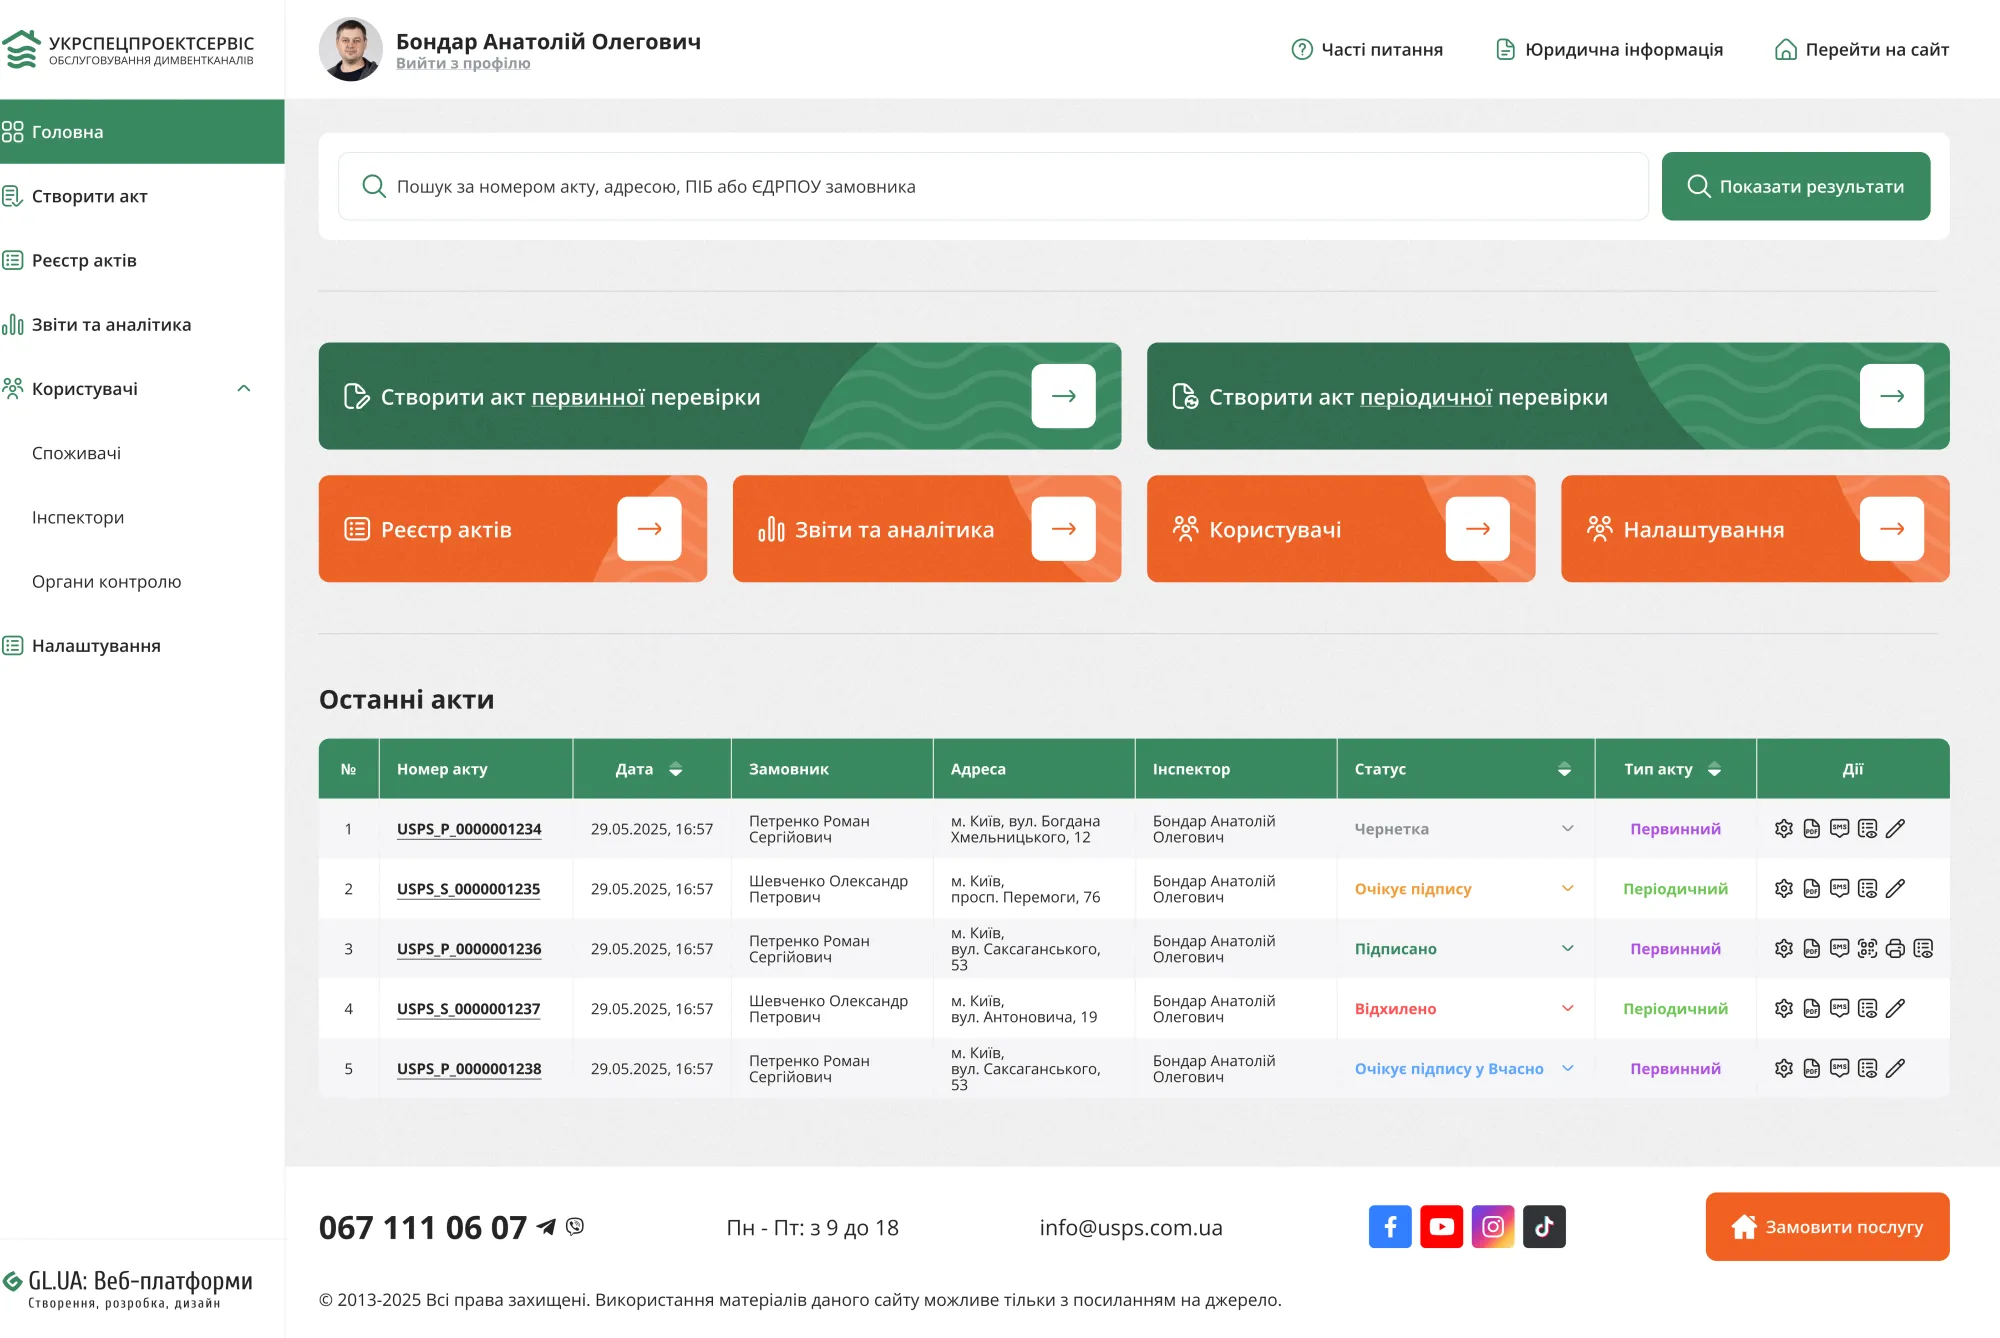2000x1338 pixels.
Task: Select Інспектори submenu item
Action: click(x=78, y=517)
